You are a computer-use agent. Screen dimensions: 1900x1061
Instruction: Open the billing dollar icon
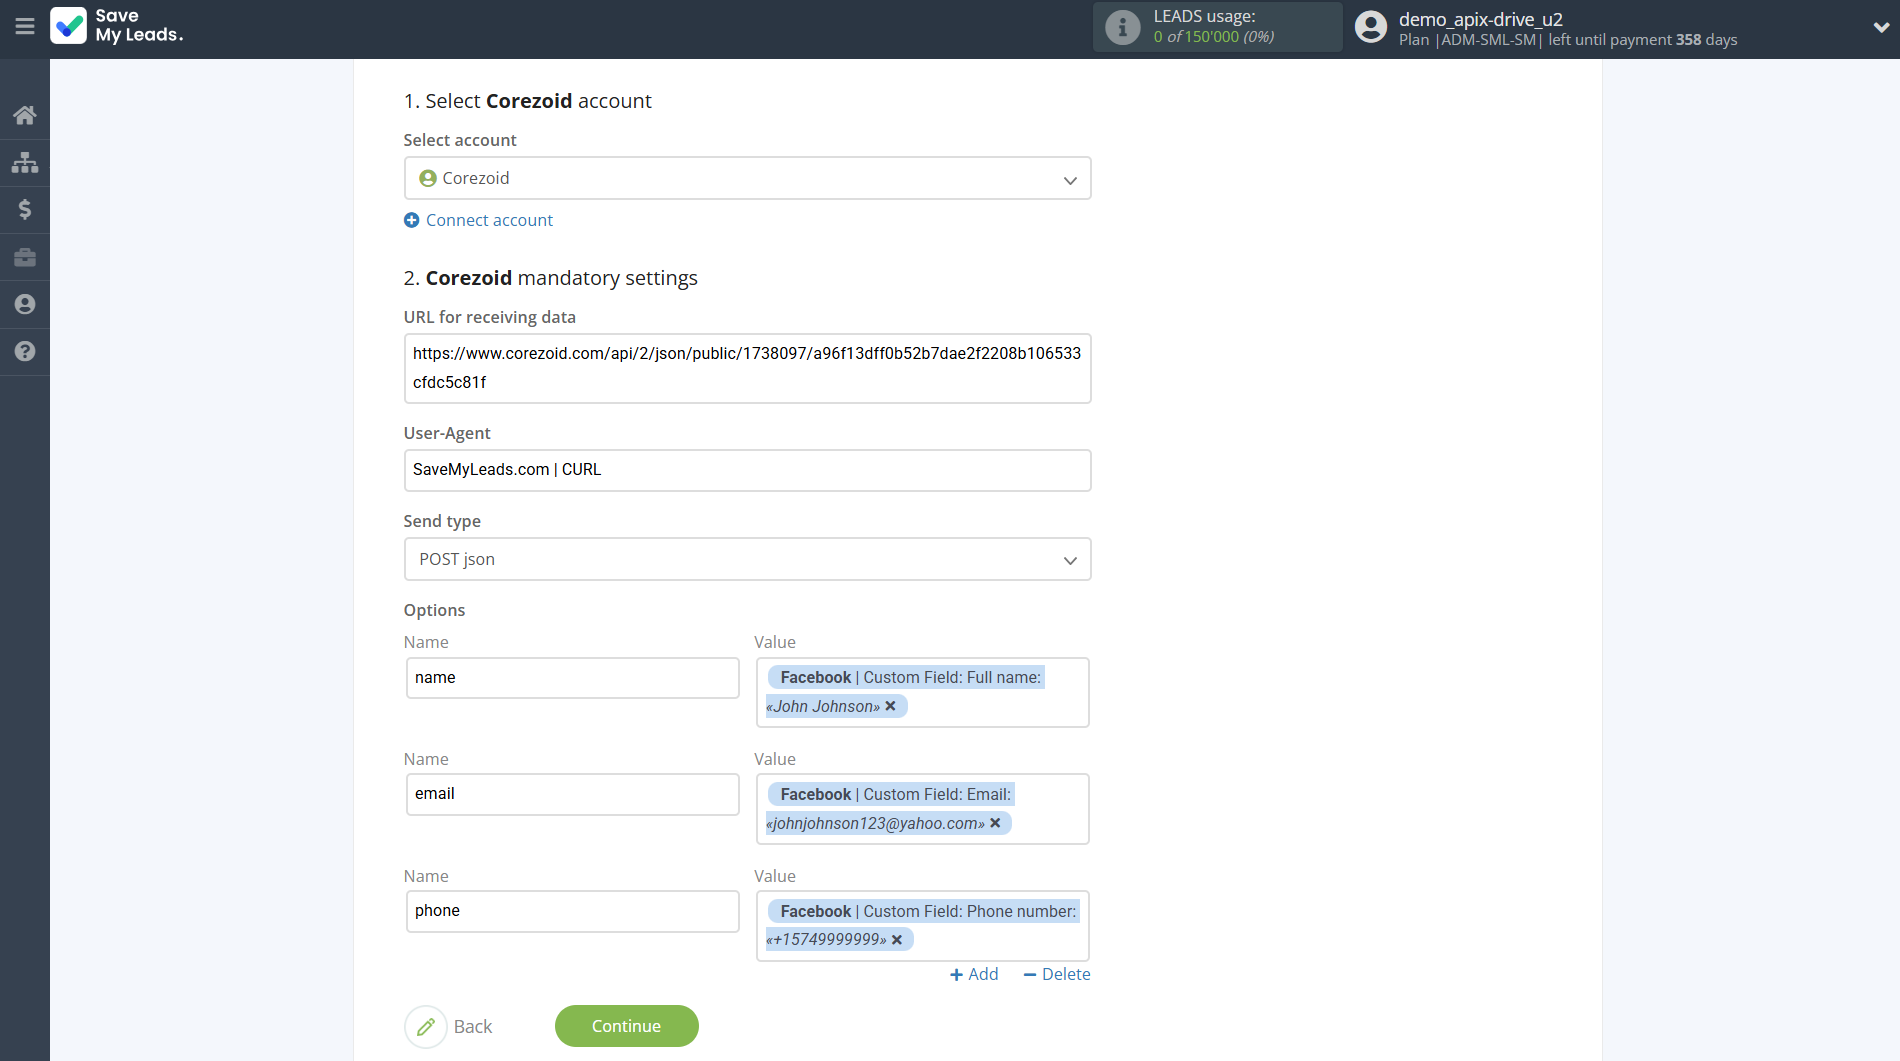(25, 209)
